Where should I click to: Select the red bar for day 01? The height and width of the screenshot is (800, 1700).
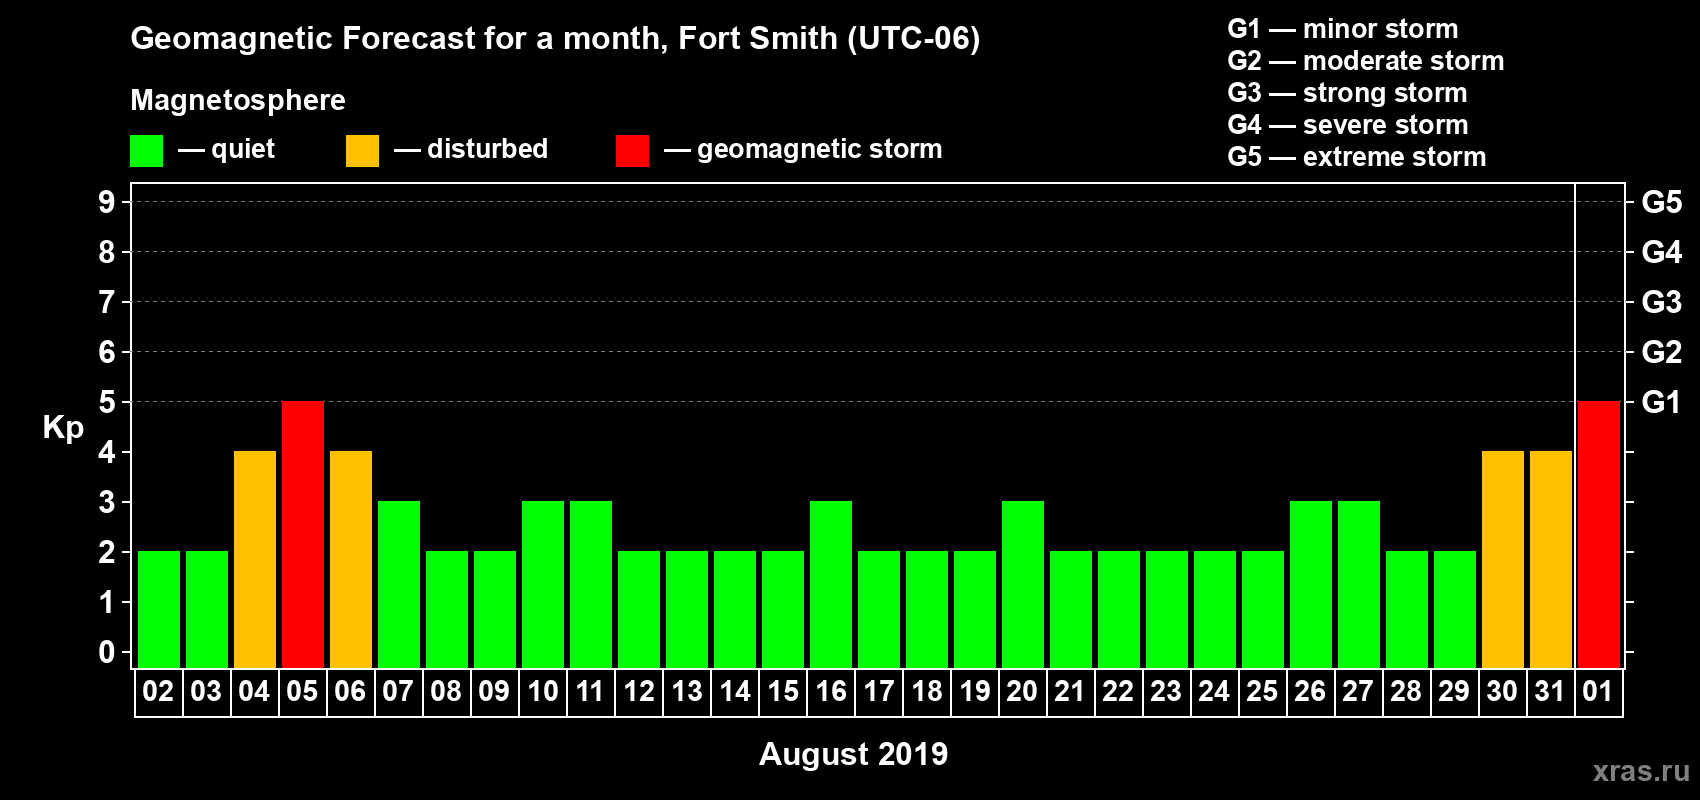pyautogui.click(x=1599, y=534)
